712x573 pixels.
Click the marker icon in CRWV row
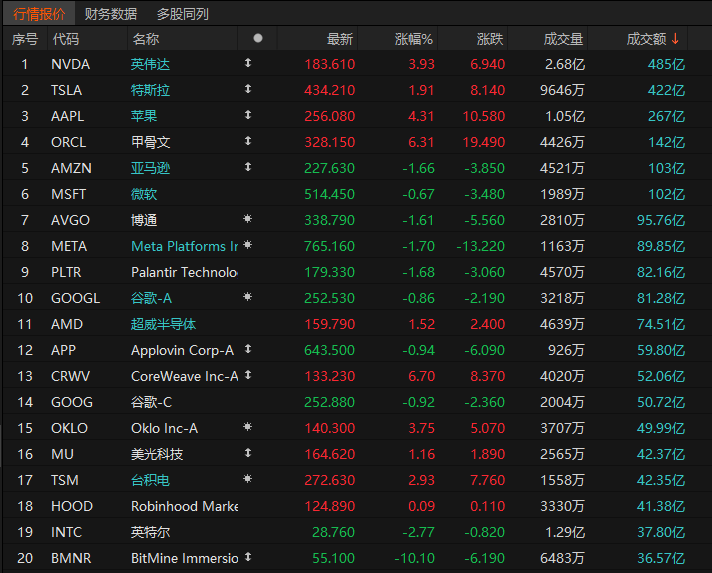[x=248, y=375]
